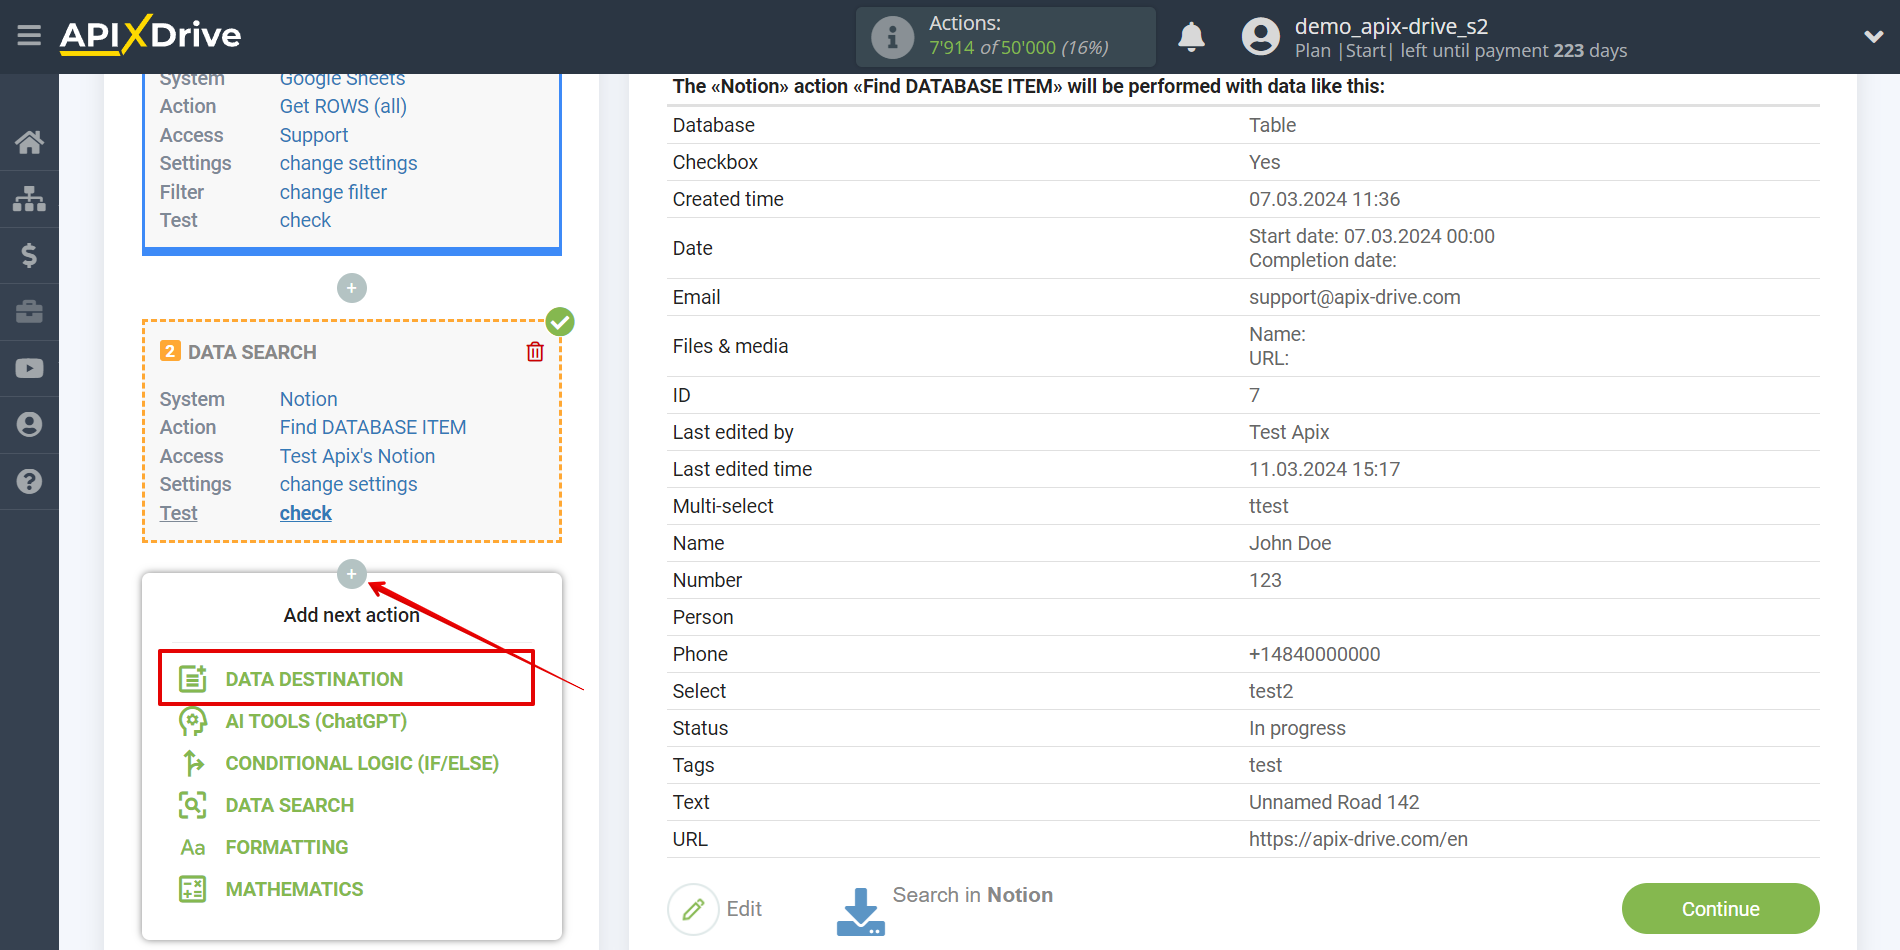
Task: Select MATHEMATICS action
Action: (x=294, y=889)
